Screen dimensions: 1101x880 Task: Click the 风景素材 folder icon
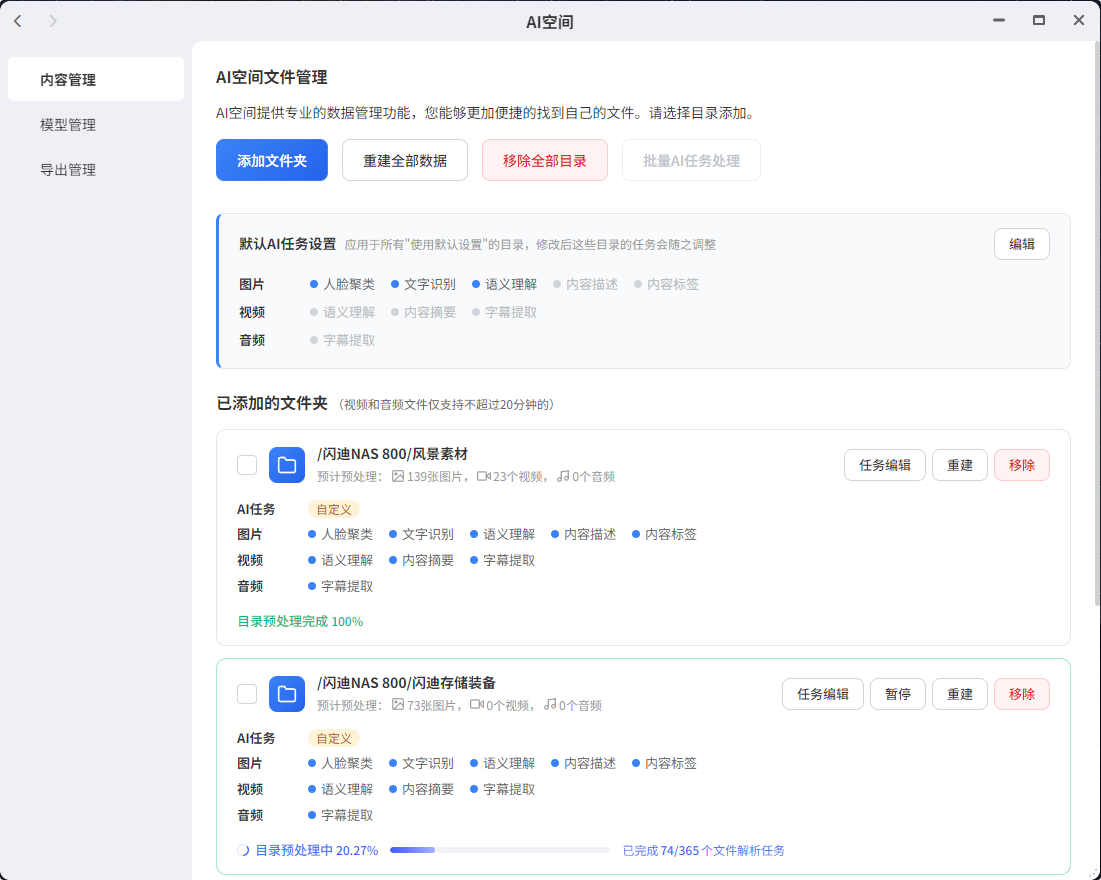pos(286,465)
